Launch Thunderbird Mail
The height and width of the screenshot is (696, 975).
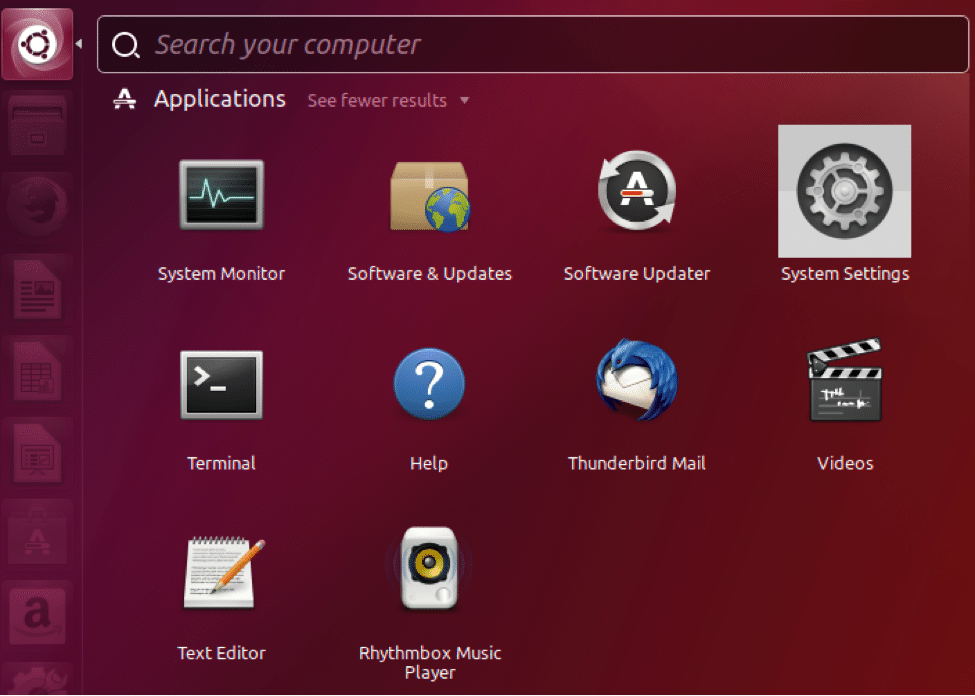[x=637, y=379]
